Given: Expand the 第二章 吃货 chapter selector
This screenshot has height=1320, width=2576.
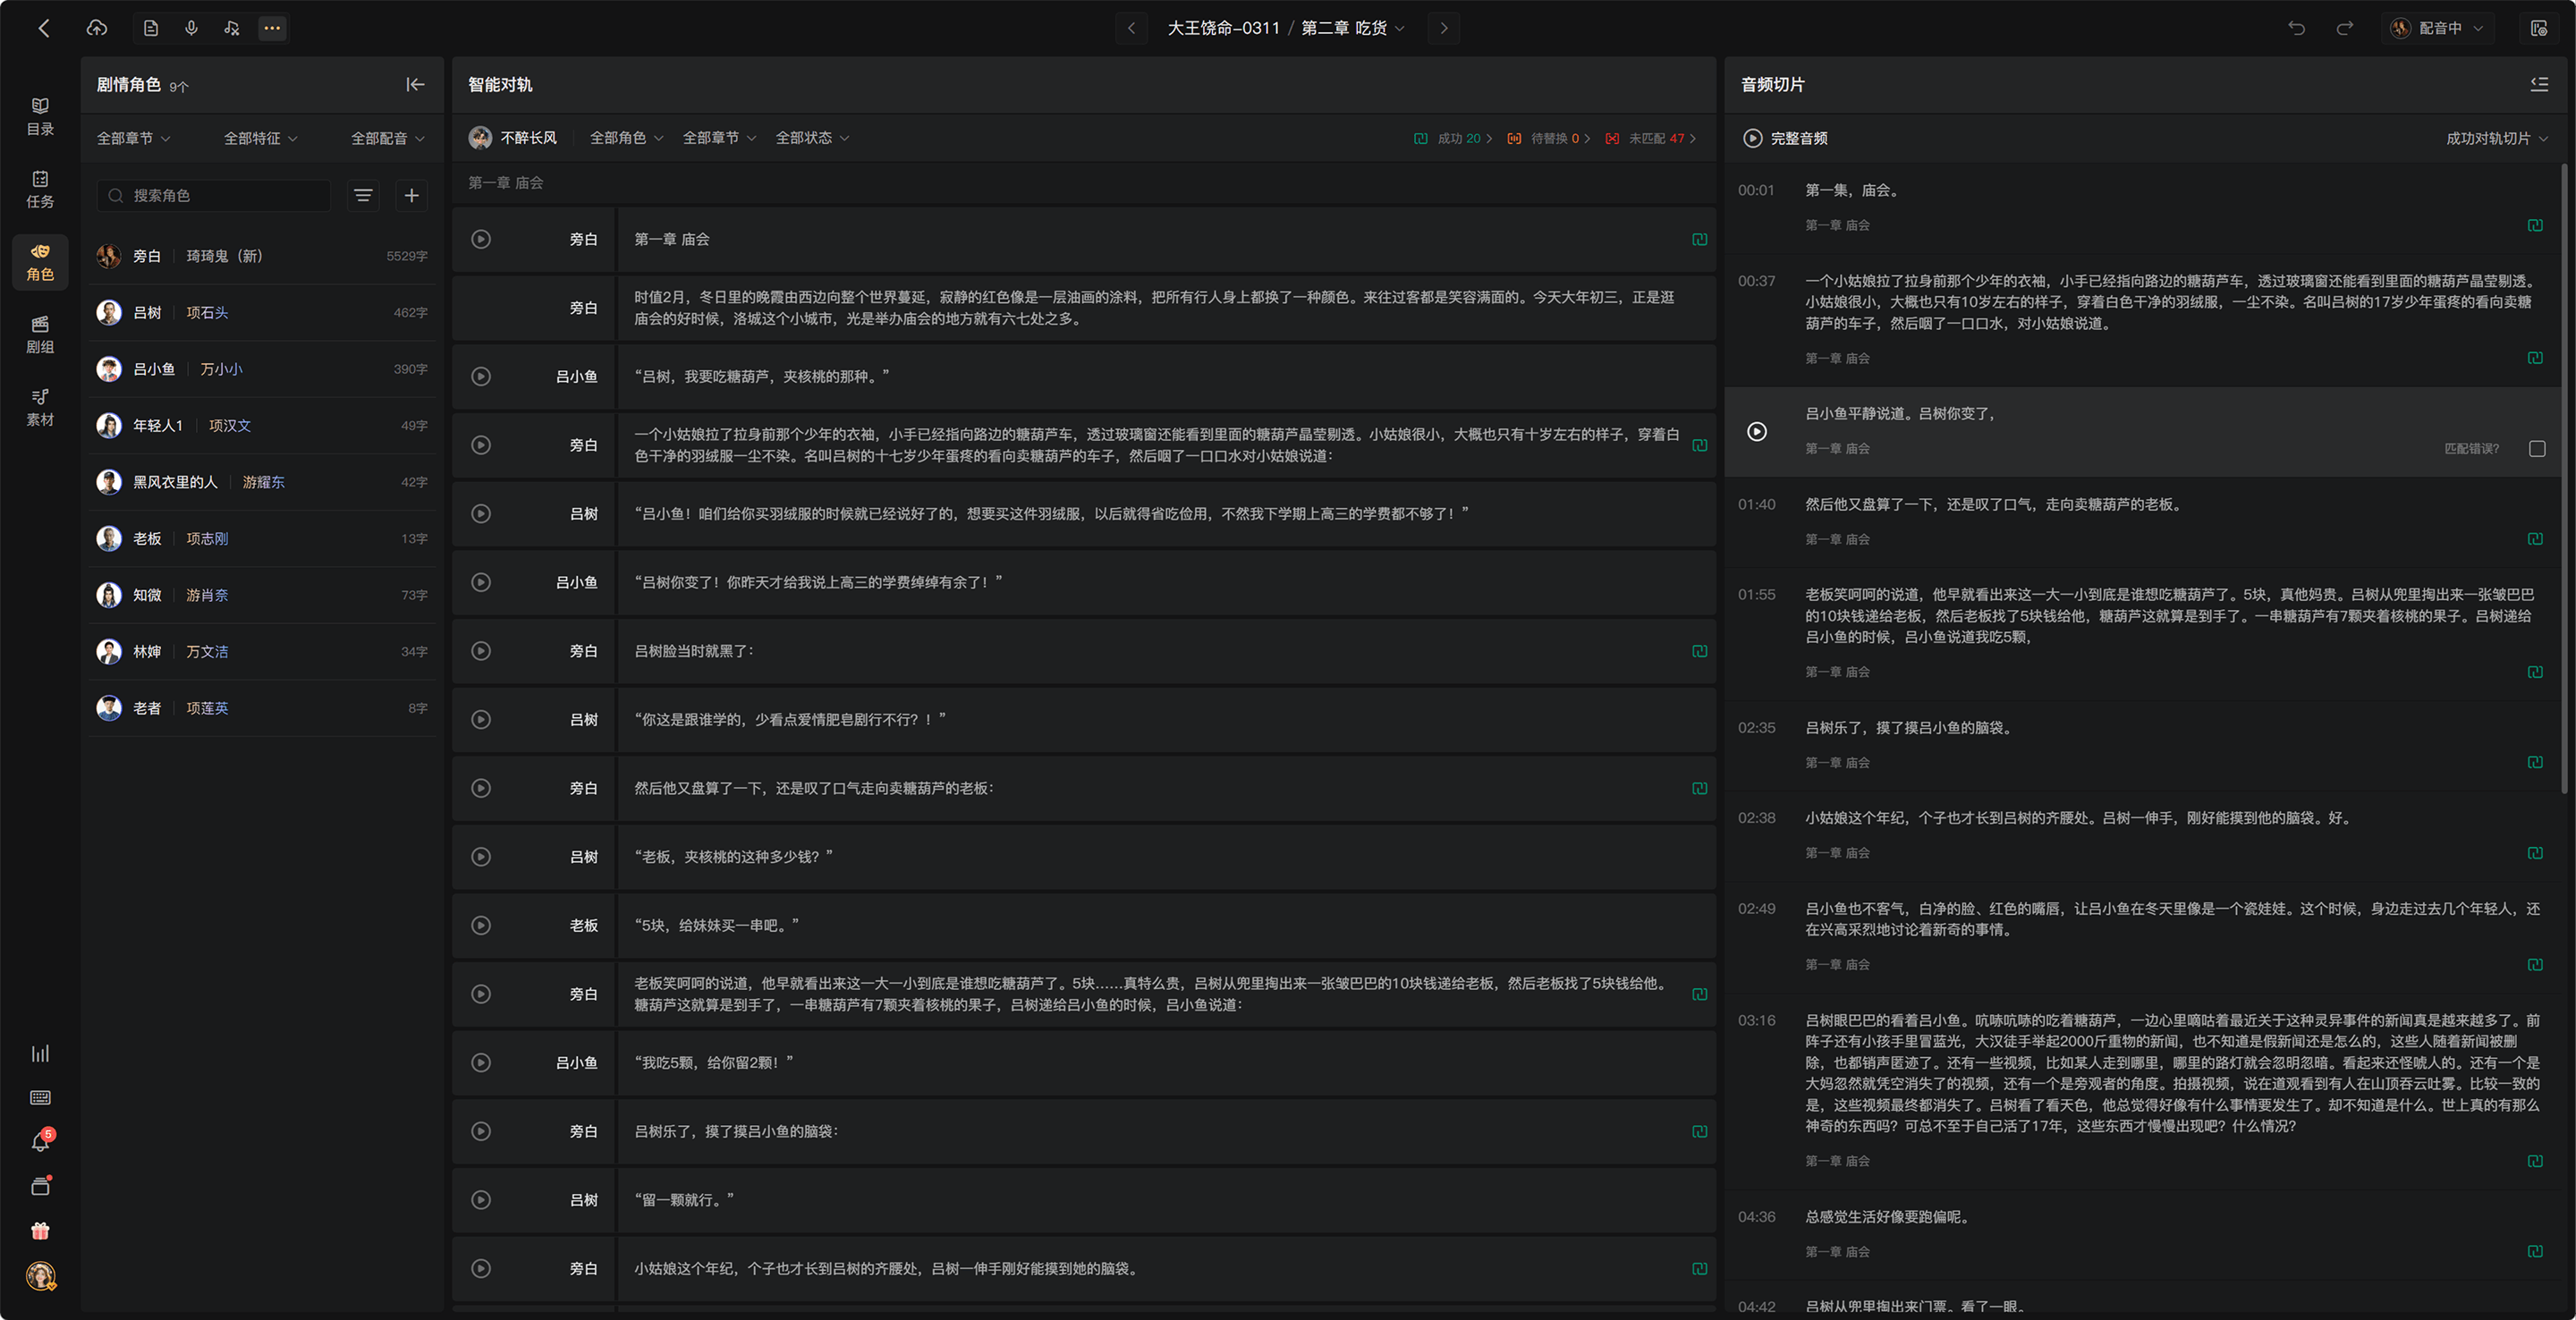Looking at the screenshot, I should click(x=1352, y=28).
